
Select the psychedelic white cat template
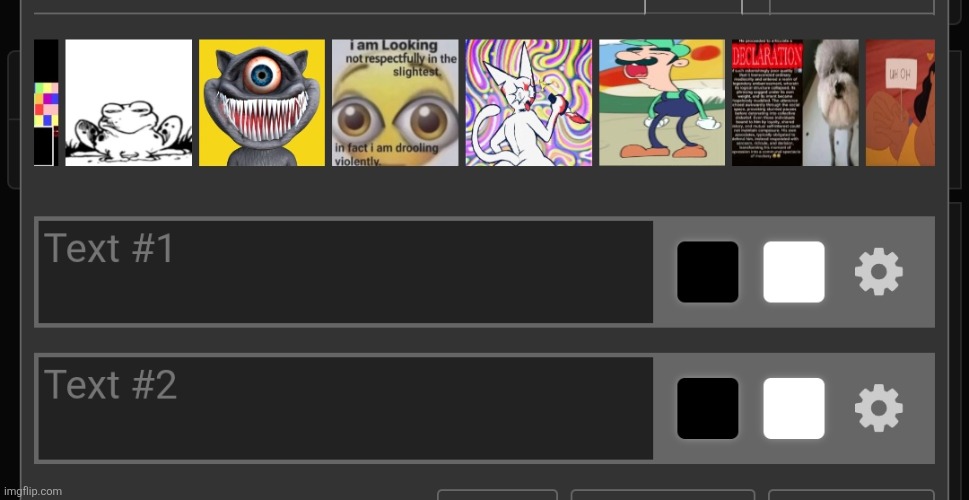[x=529, y=103]
